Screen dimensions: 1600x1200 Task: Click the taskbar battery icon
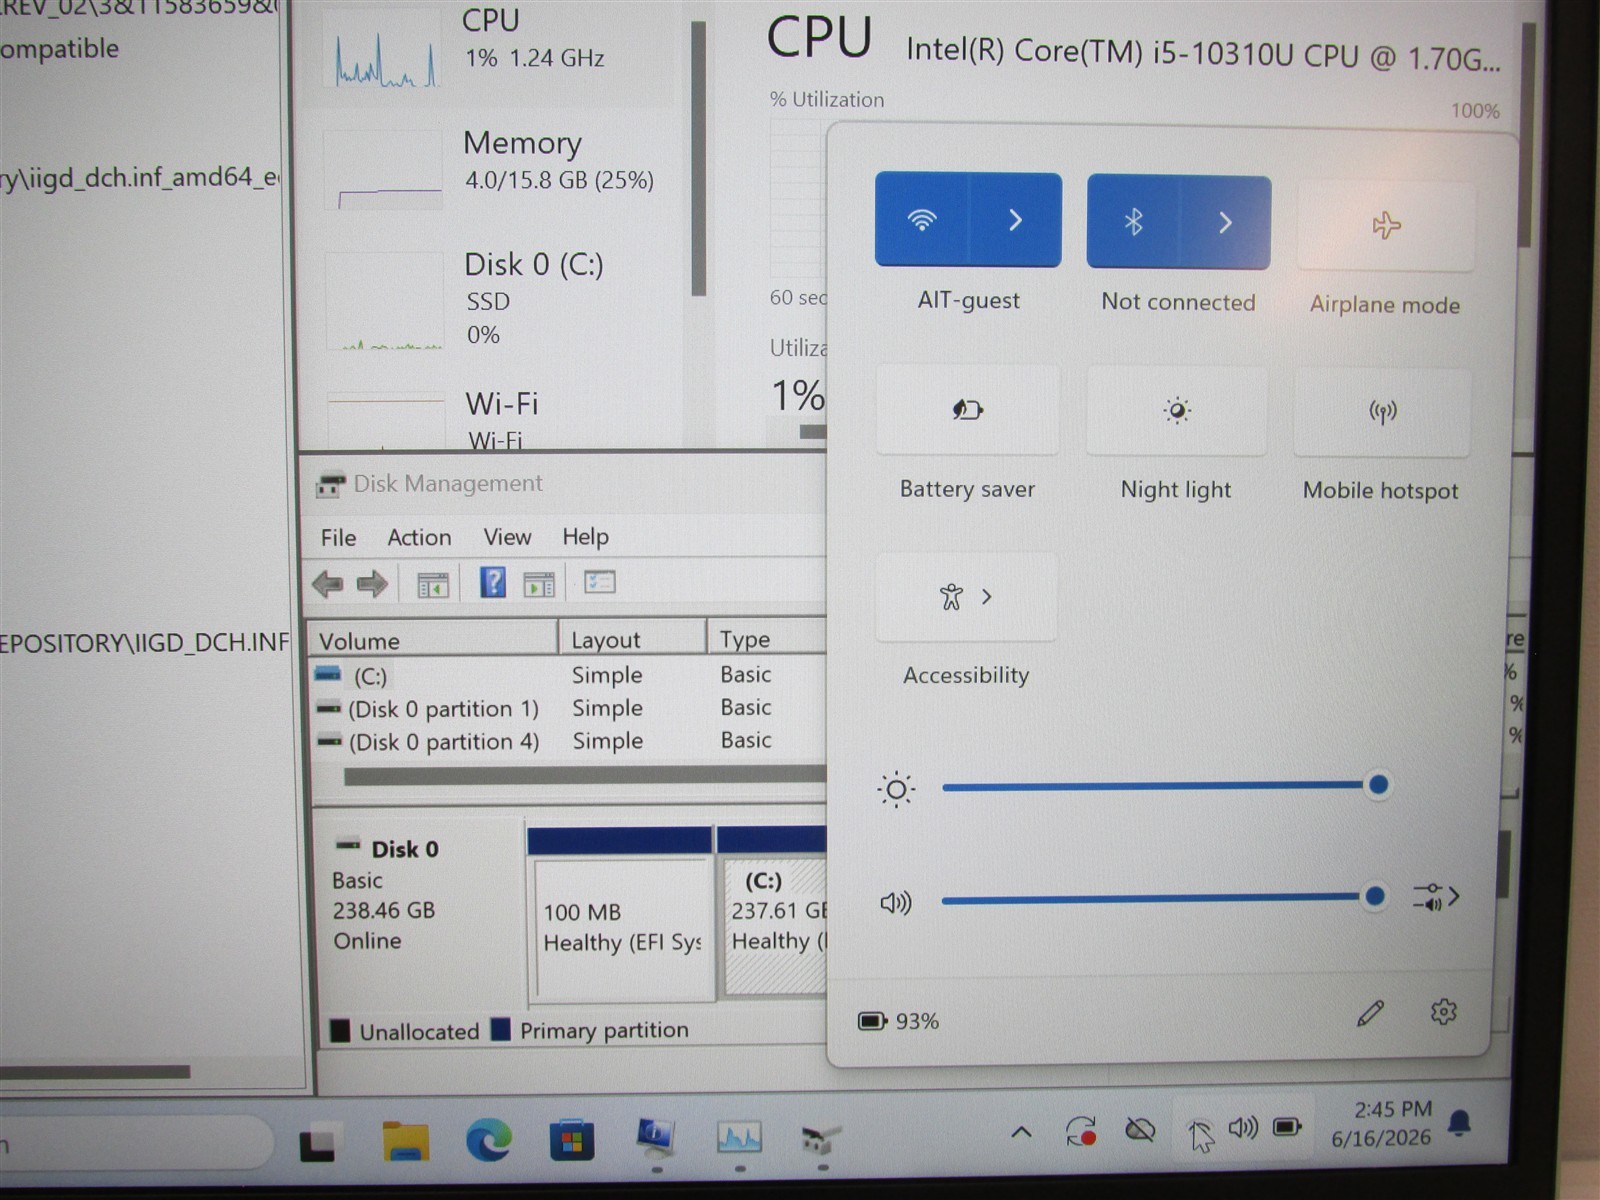1287,1127
